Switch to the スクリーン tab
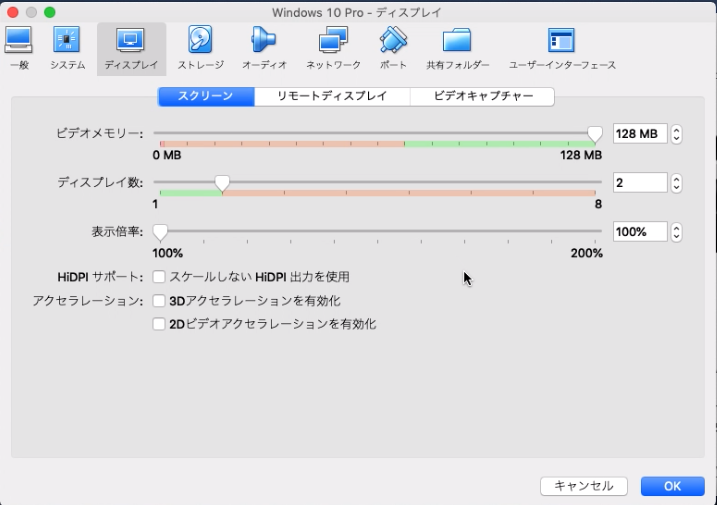 click(206, 97)
